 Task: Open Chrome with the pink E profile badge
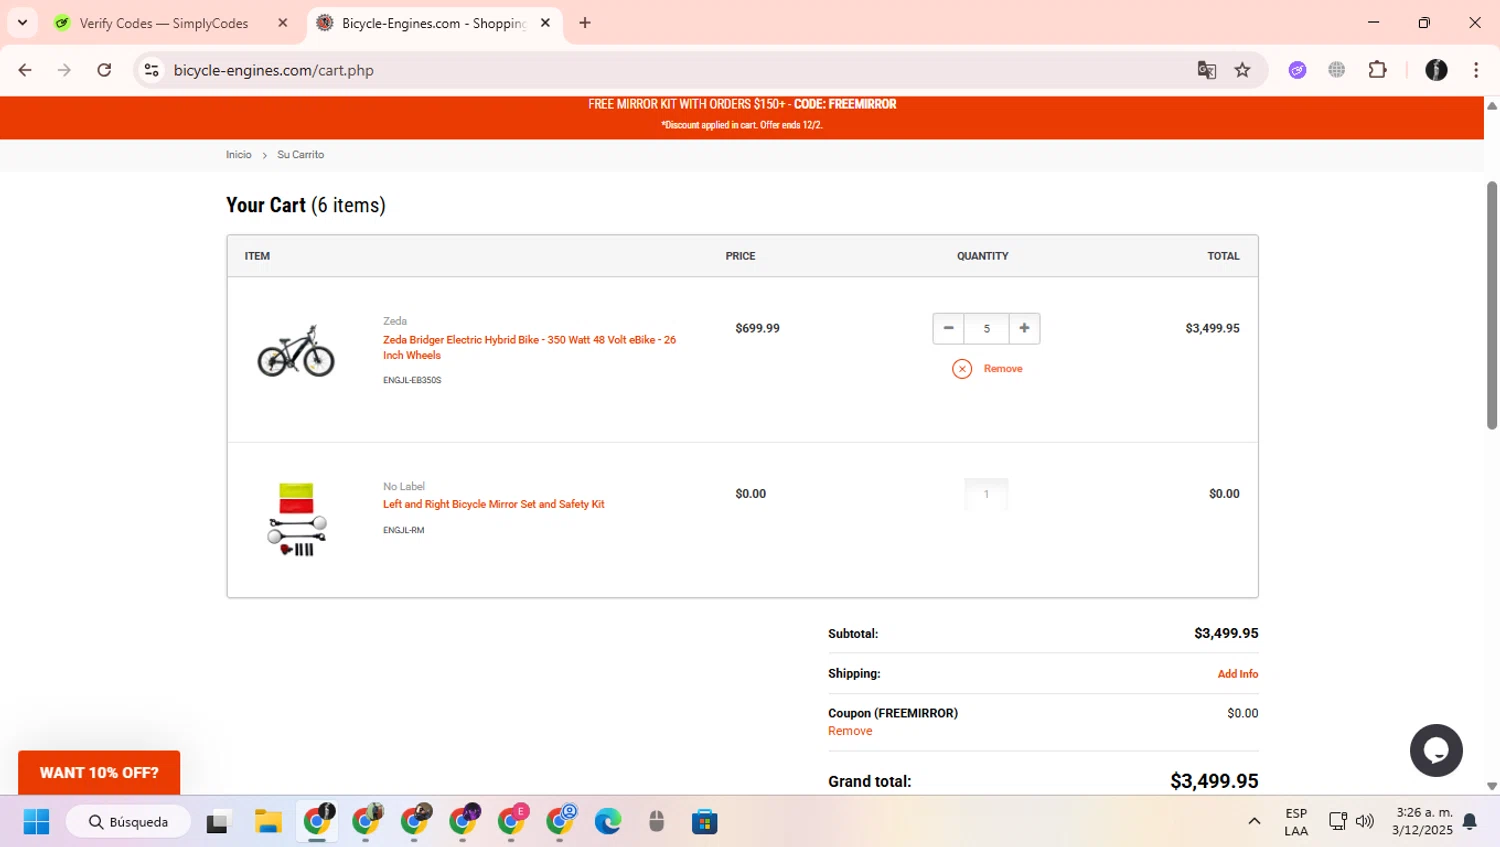(x=513, y=820)
